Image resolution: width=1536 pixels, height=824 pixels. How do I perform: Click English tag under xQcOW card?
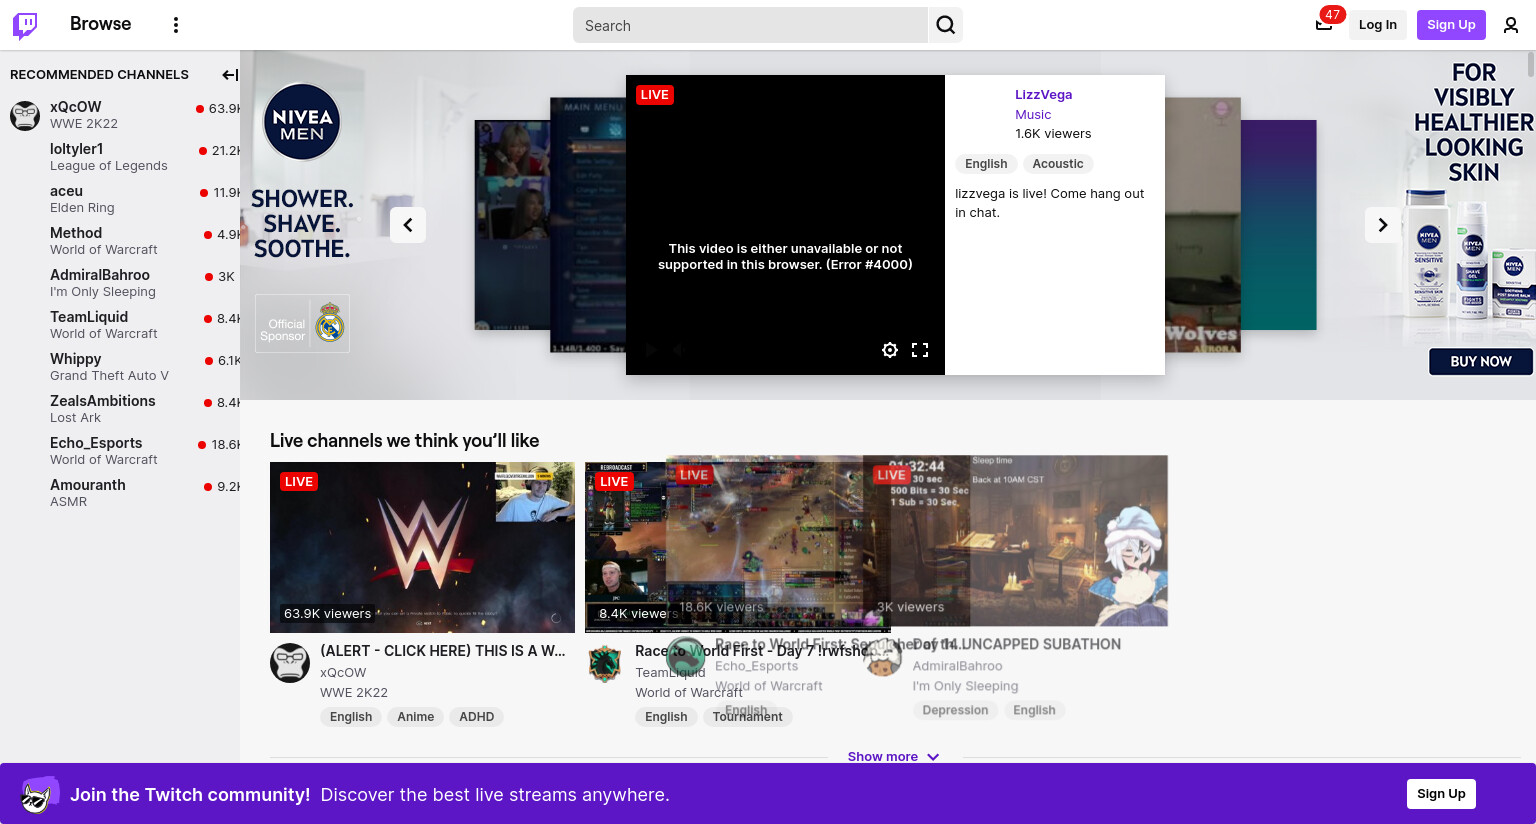[x=351, y=717]
